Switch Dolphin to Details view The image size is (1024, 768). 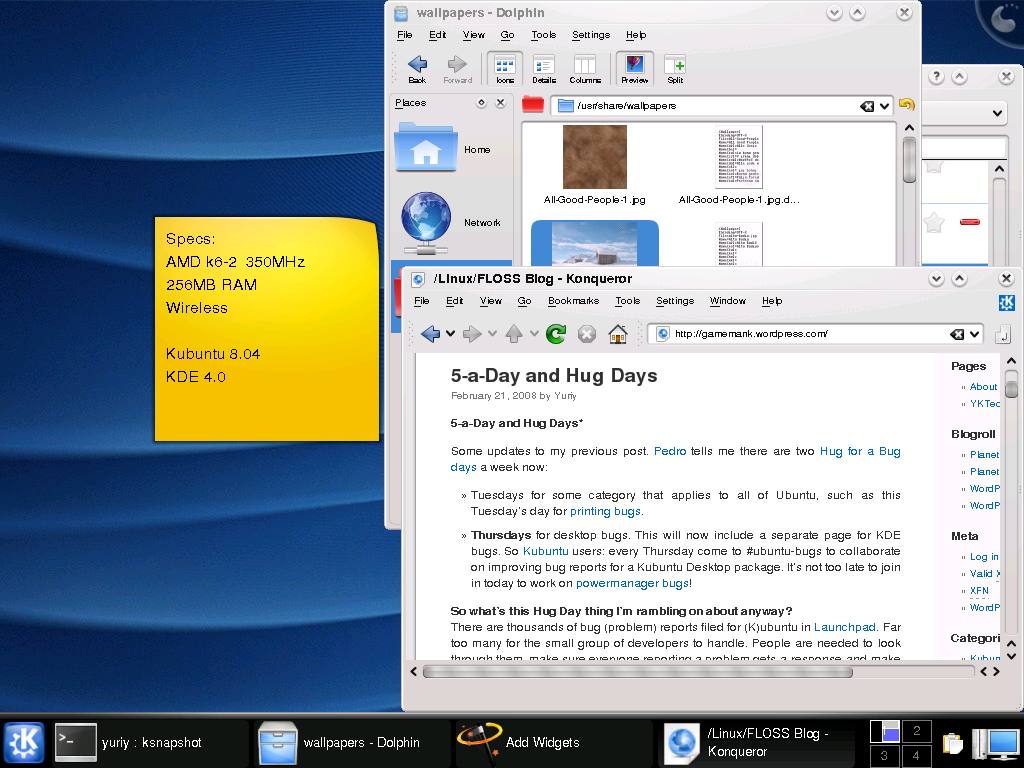pos(544,68)
